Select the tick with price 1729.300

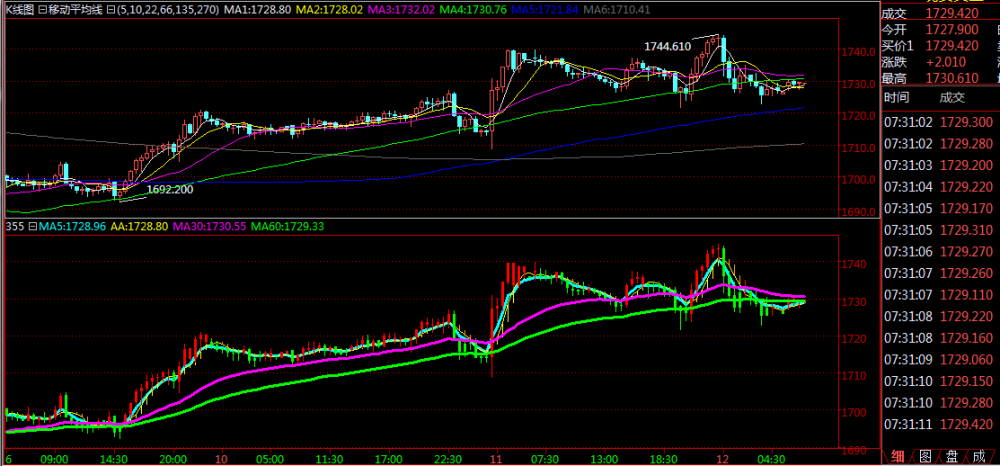click(x=940, y=122)
